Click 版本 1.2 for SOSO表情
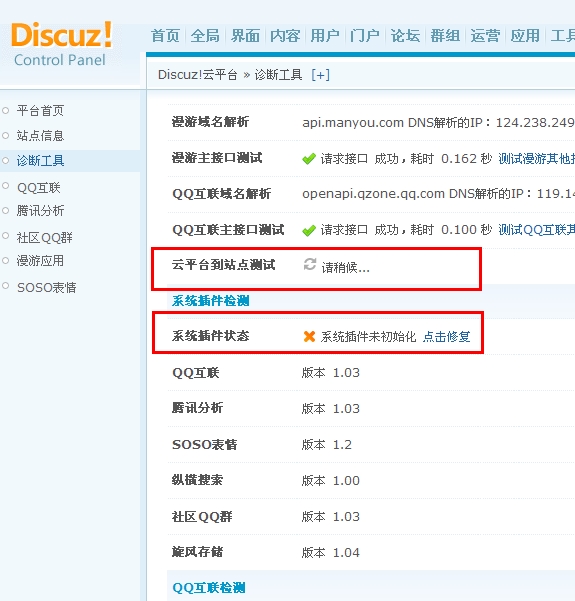The height and width of the screenshot is (601, 575). tap(327, 445)
